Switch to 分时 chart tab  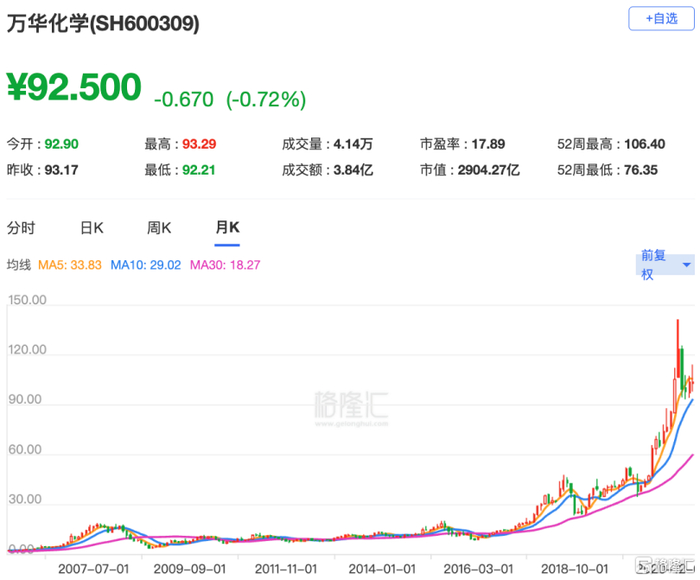click(x=21, y=228)
